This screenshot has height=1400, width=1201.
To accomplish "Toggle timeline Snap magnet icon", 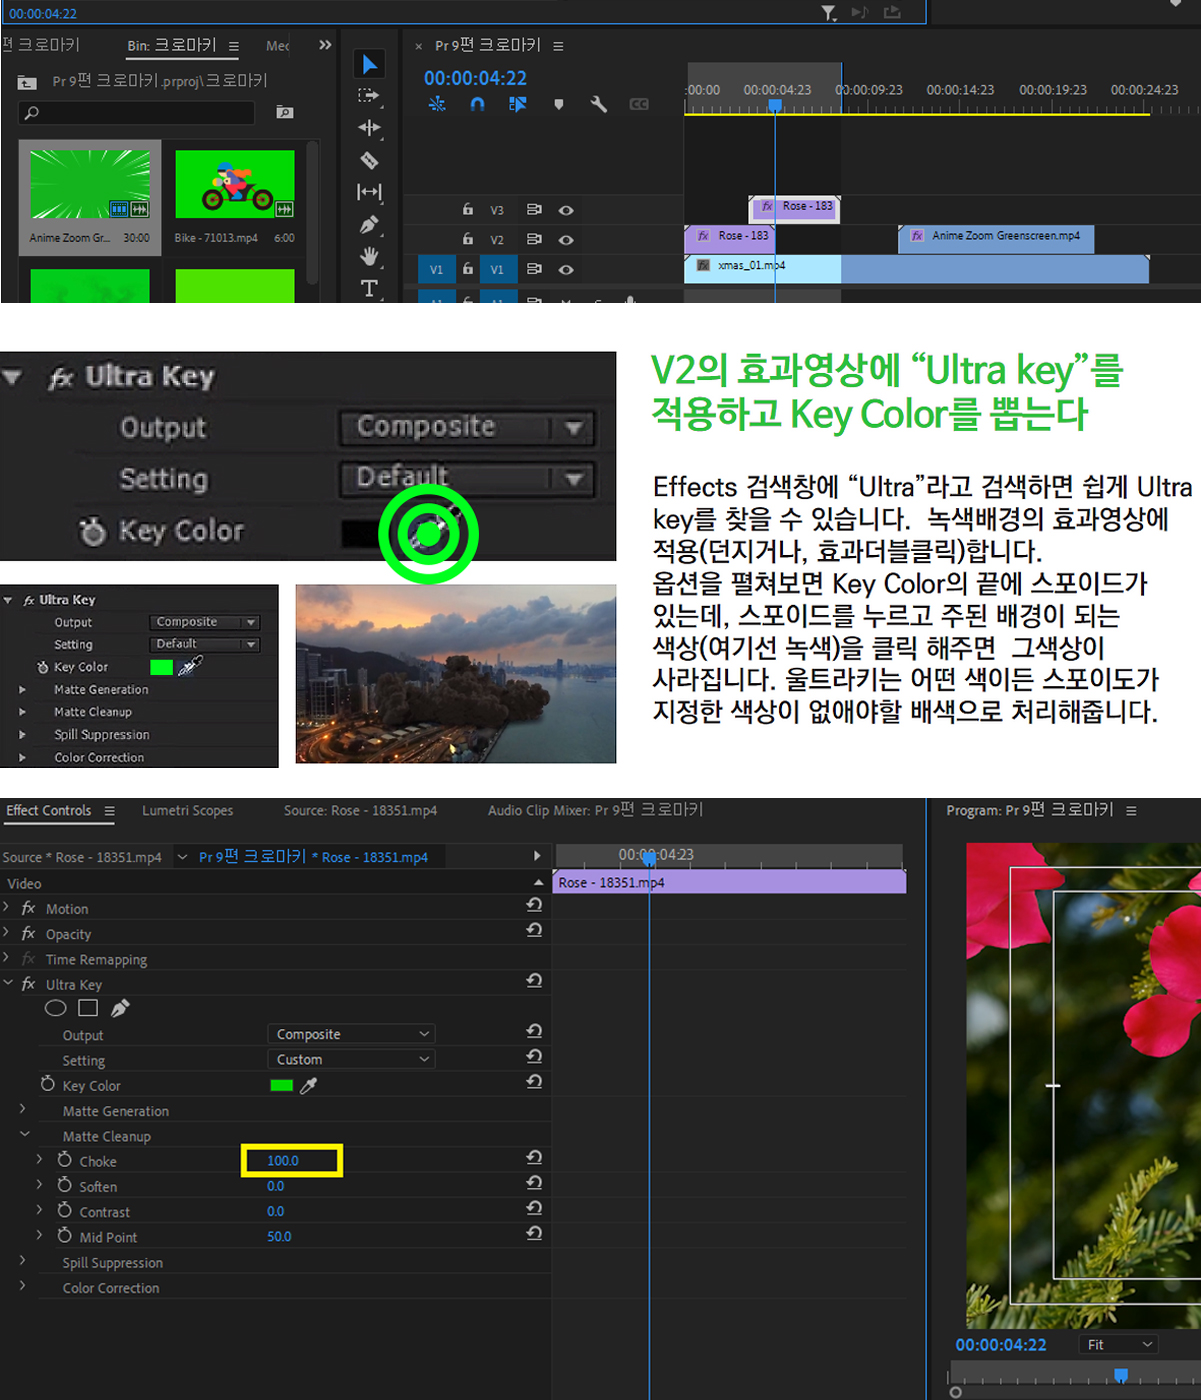I will pos(477,104).
